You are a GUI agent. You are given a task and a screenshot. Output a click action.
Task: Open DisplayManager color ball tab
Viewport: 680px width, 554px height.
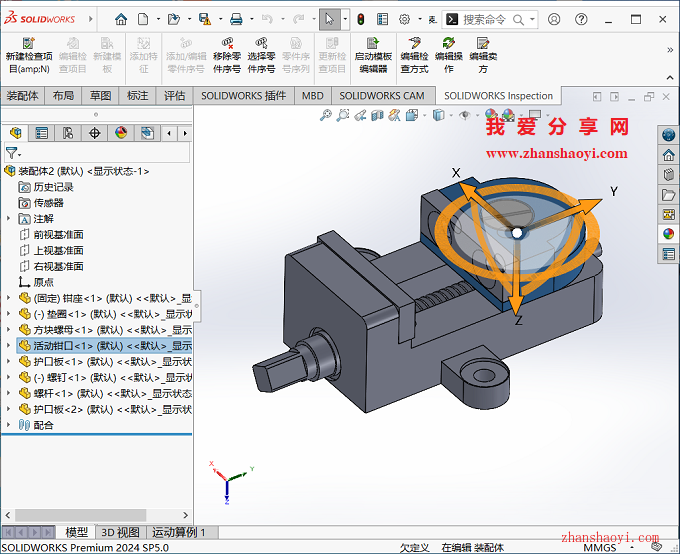click(121, 133)
